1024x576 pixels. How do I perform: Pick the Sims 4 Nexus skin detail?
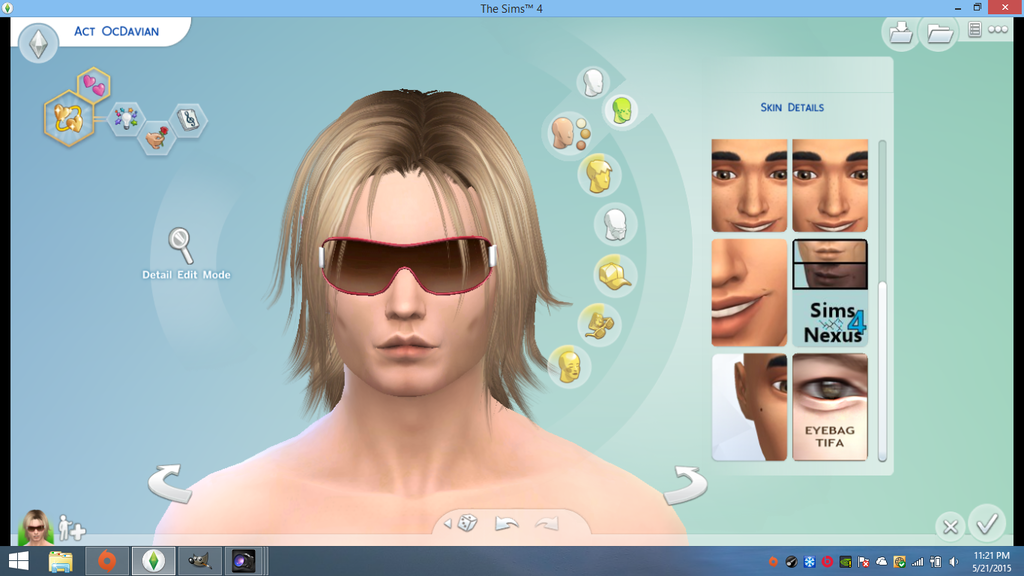tap(830, 293)
